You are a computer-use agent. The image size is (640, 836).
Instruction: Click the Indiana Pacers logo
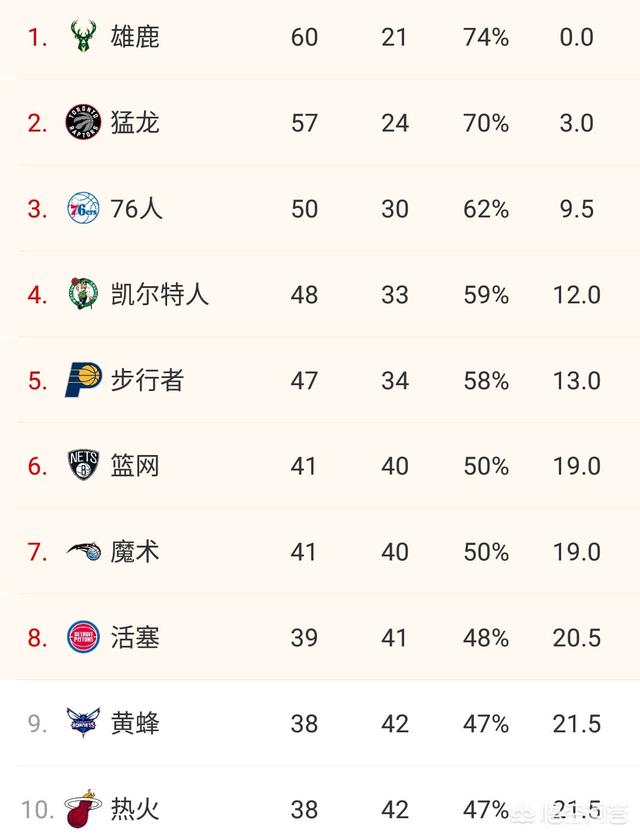pos(83,380)
